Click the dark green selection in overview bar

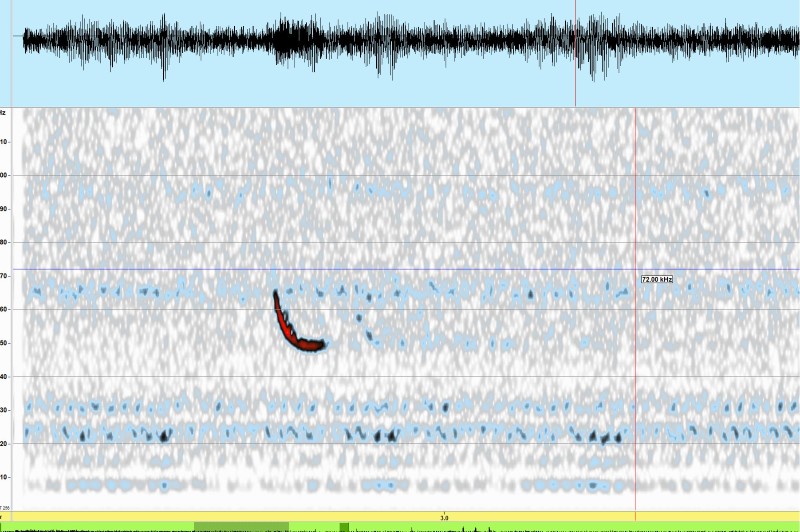(241, 526)
